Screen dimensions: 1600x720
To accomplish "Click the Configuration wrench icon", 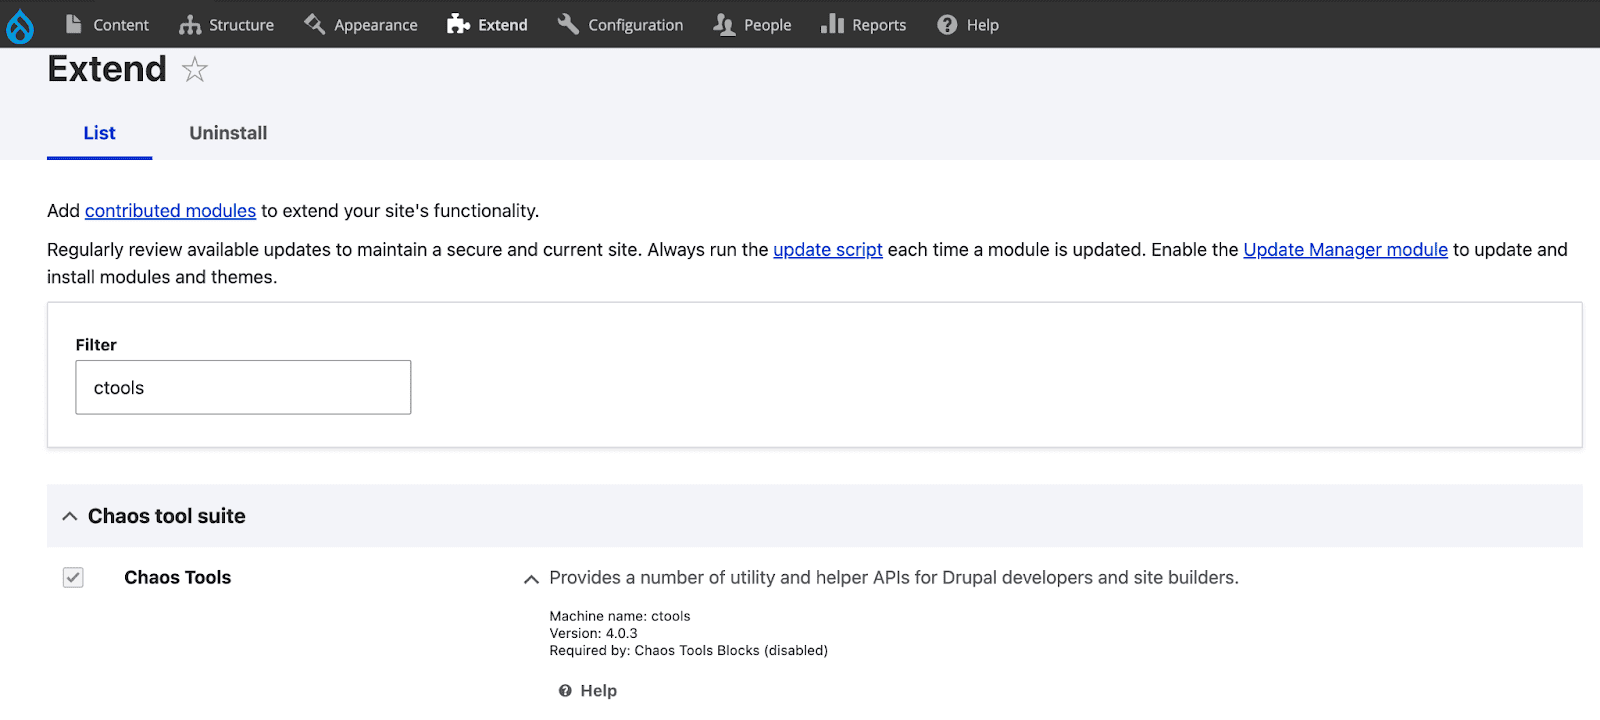I will point(568,24).
